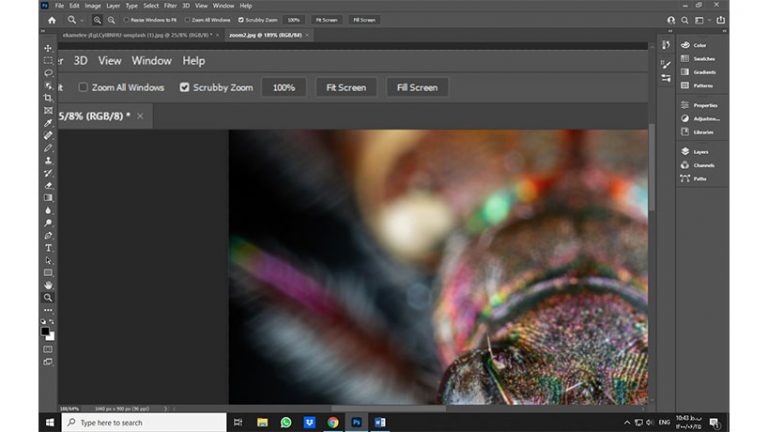Go to the Home screen
768x432 pixels.
[x=52, y=20]
